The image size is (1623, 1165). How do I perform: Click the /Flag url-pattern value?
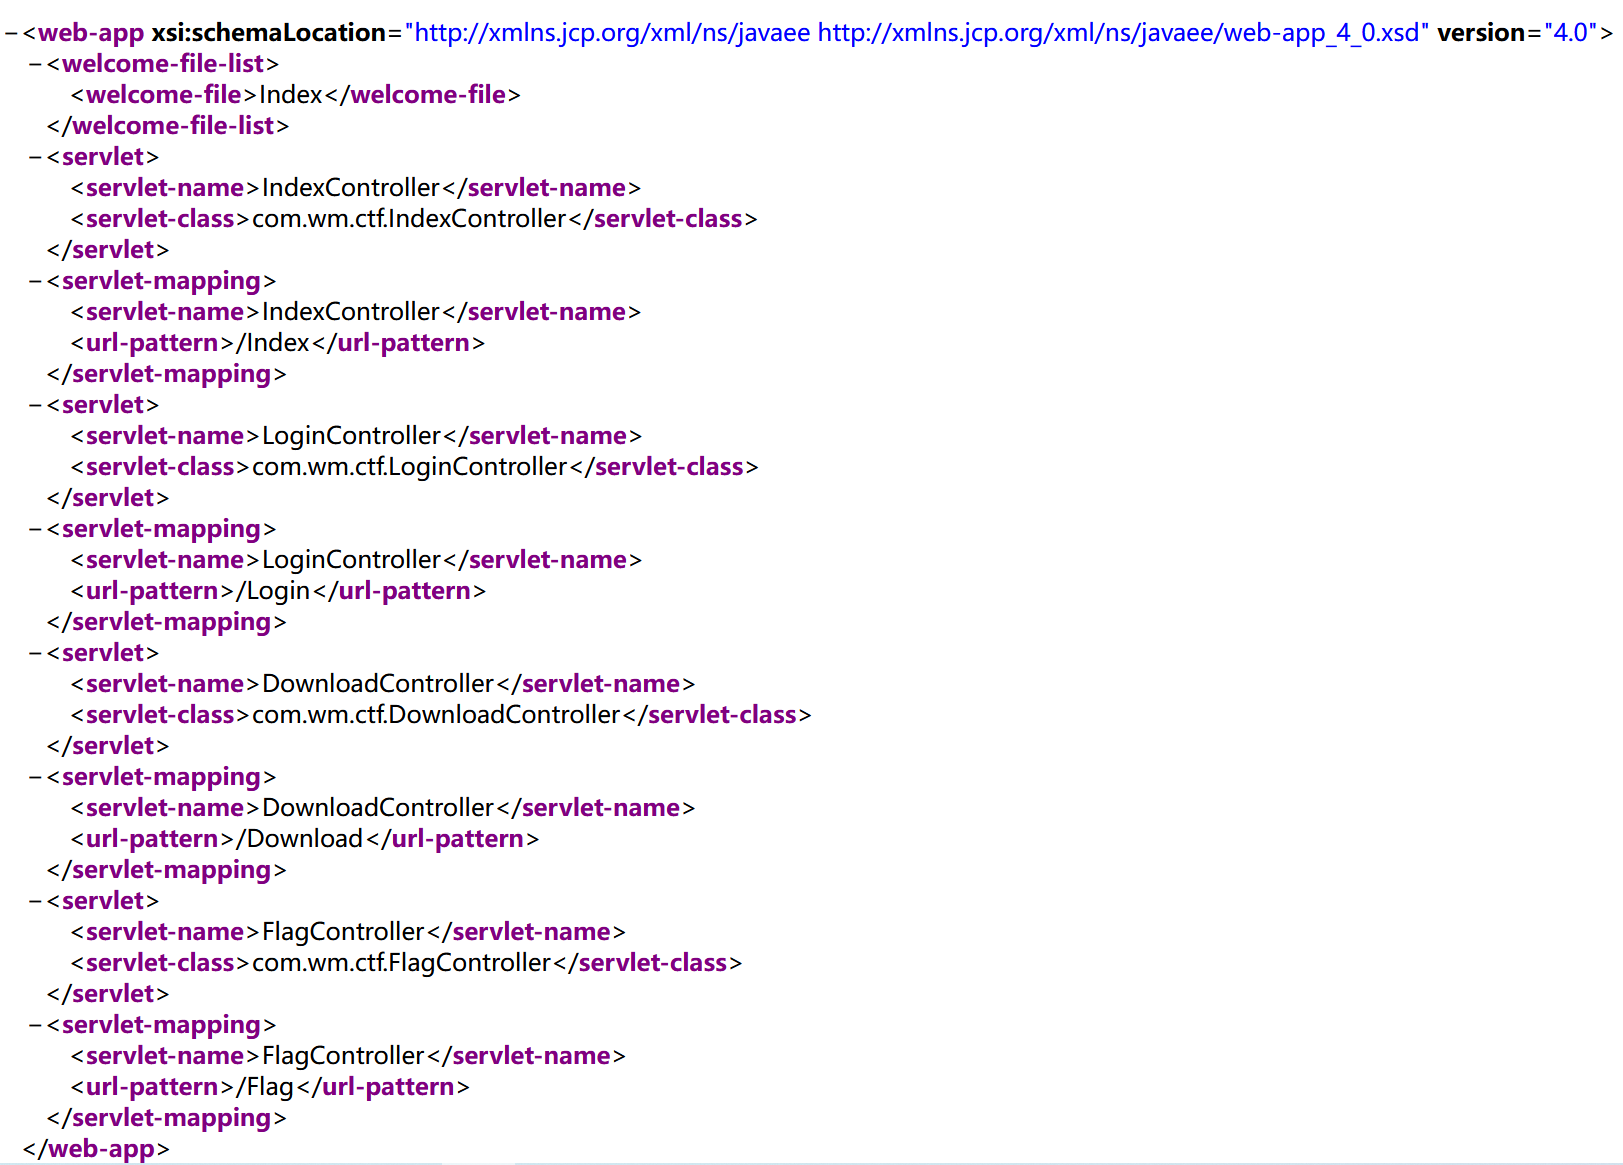tap(265, 1087)
